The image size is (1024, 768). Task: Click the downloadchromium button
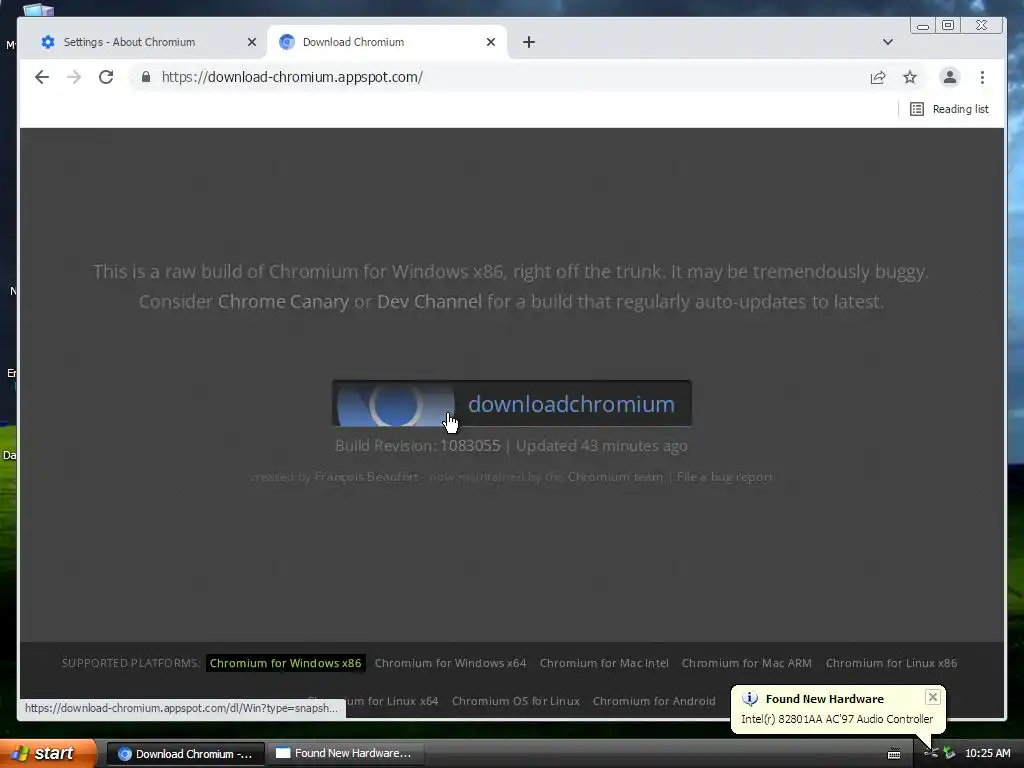coord(512,404)
